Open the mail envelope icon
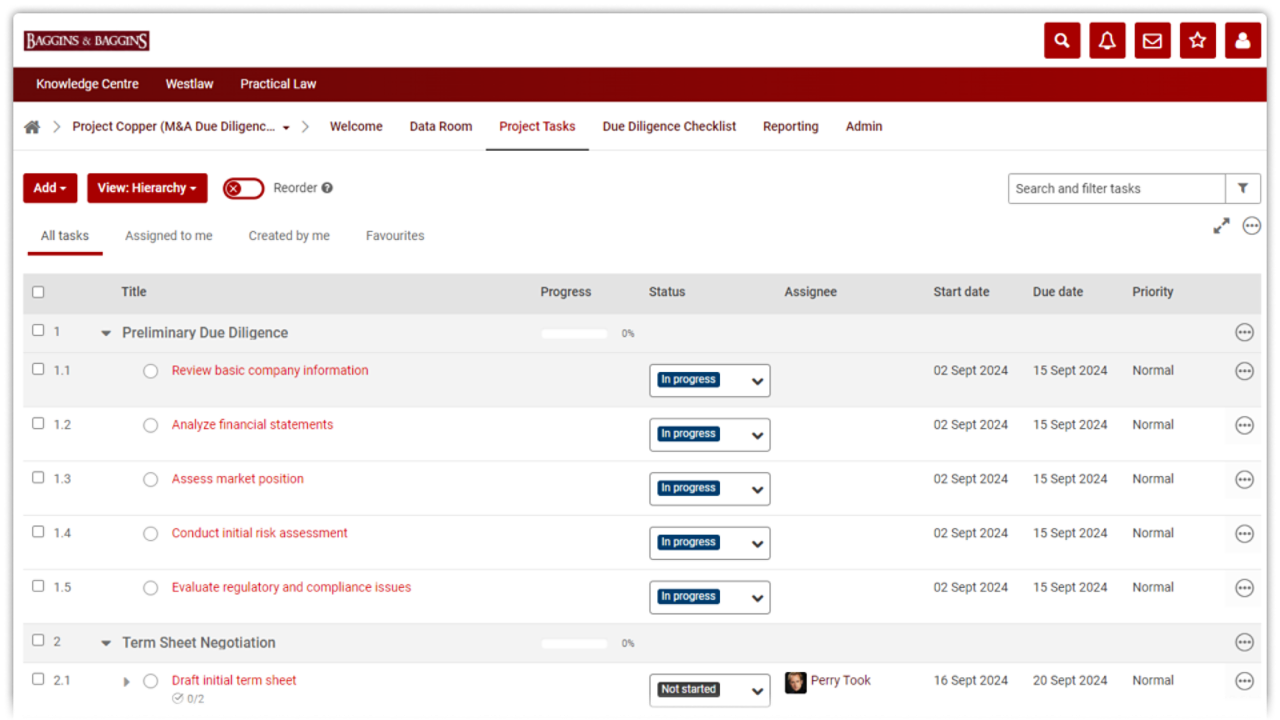The height and width of the screenshot is (720, 1280). coord(1152,41)
